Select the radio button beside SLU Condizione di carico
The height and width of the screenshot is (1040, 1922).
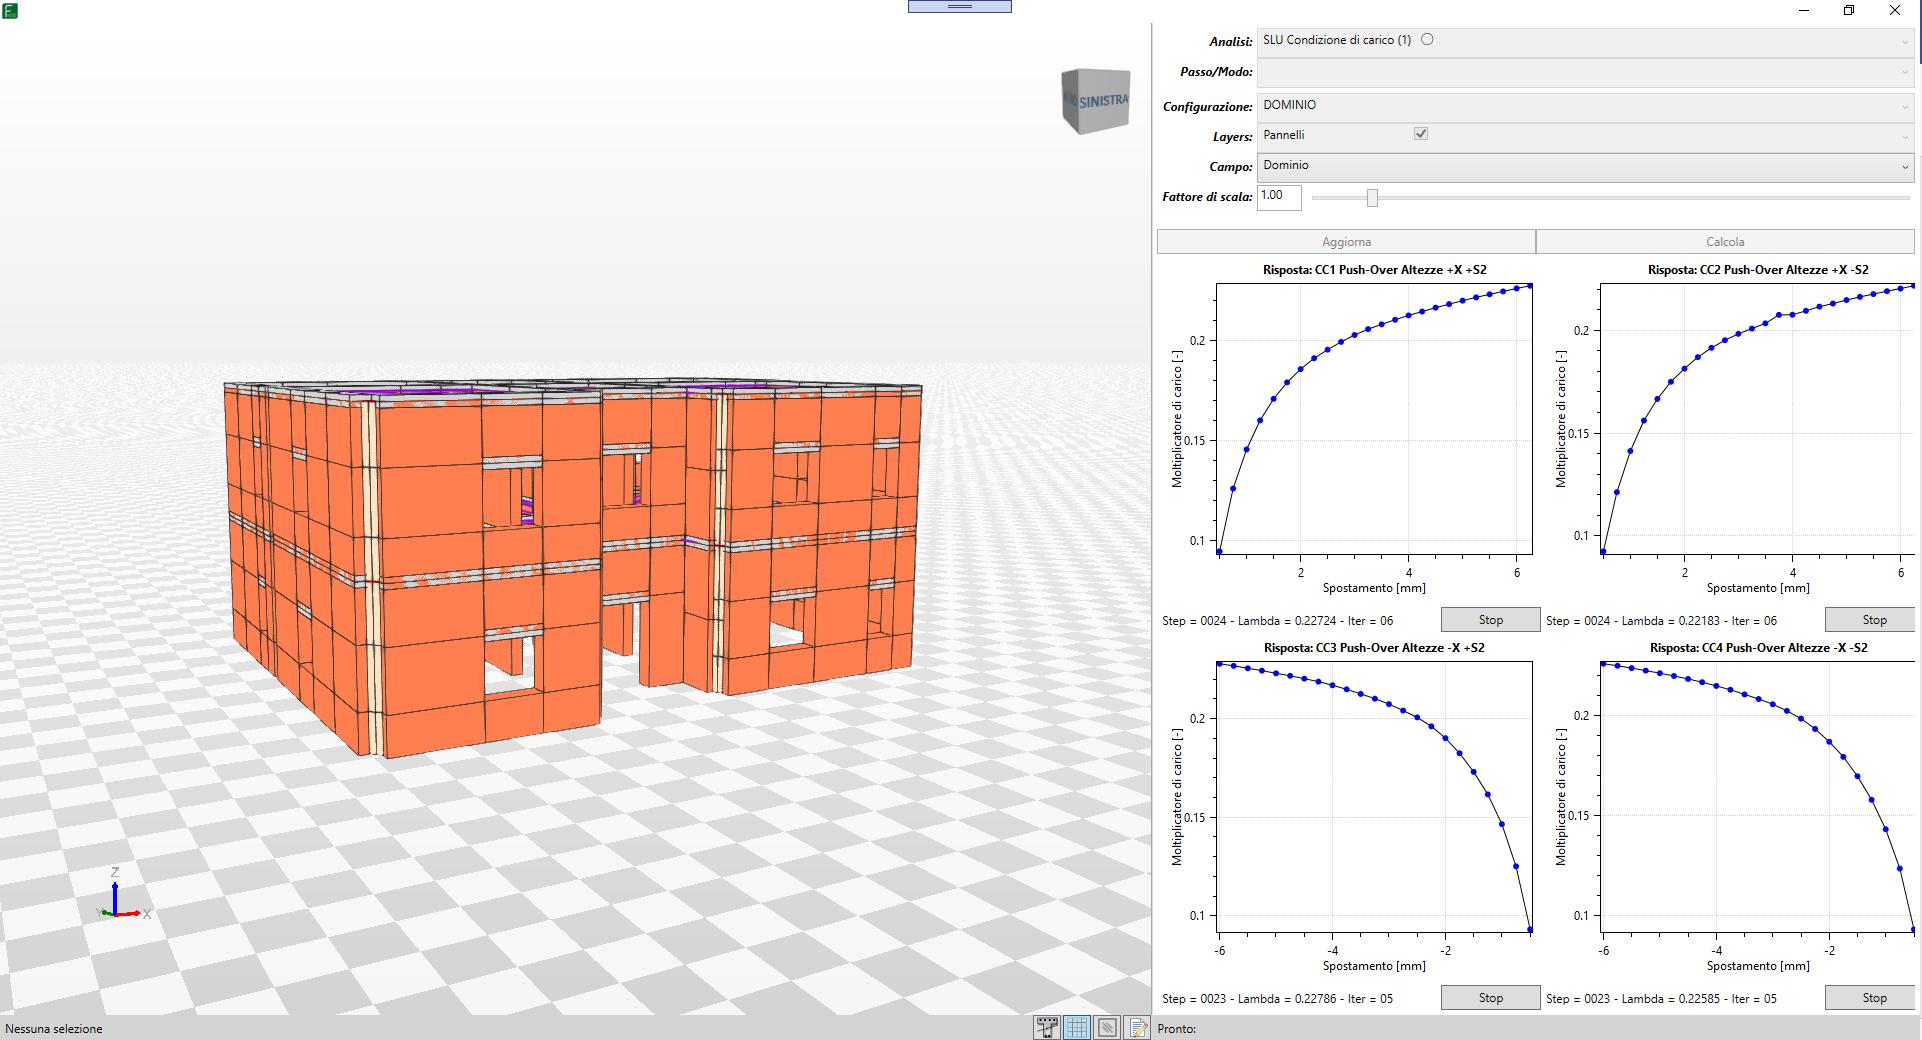pos(1427,40)
